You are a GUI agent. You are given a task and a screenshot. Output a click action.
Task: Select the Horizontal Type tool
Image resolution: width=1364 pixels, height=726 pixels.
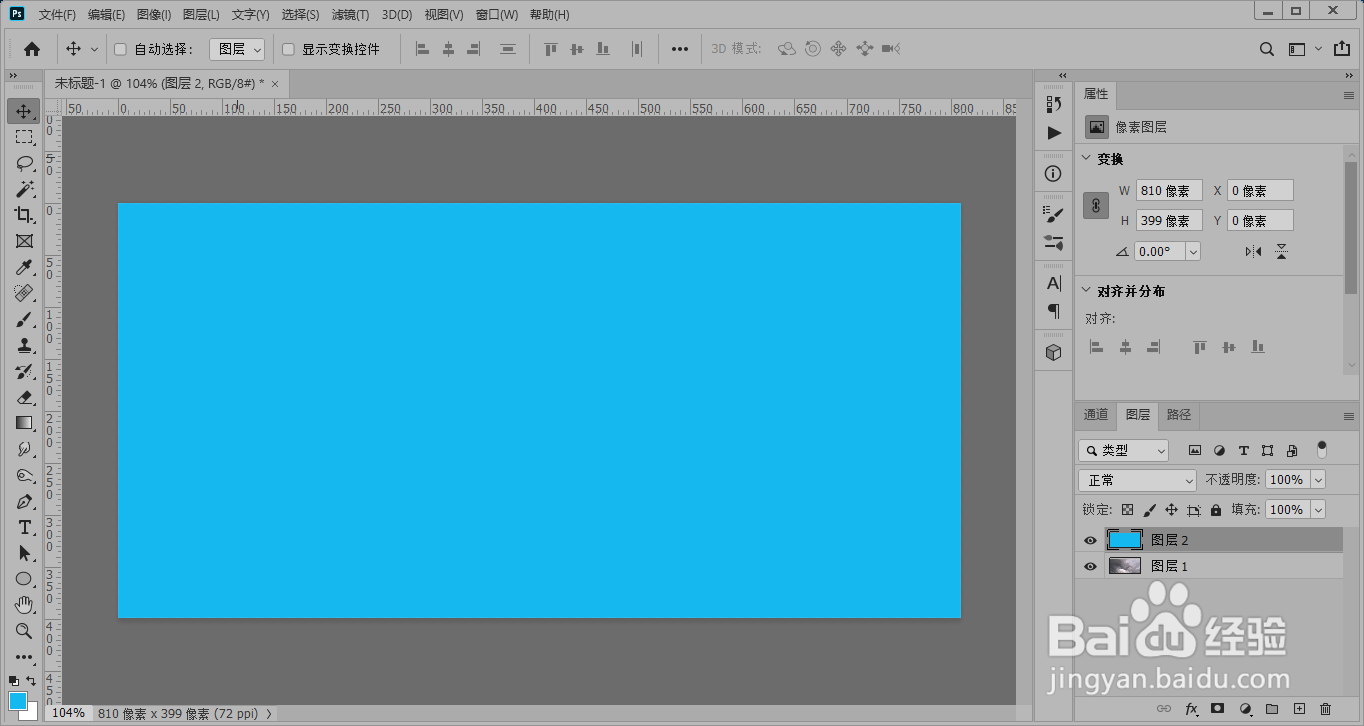24,527
